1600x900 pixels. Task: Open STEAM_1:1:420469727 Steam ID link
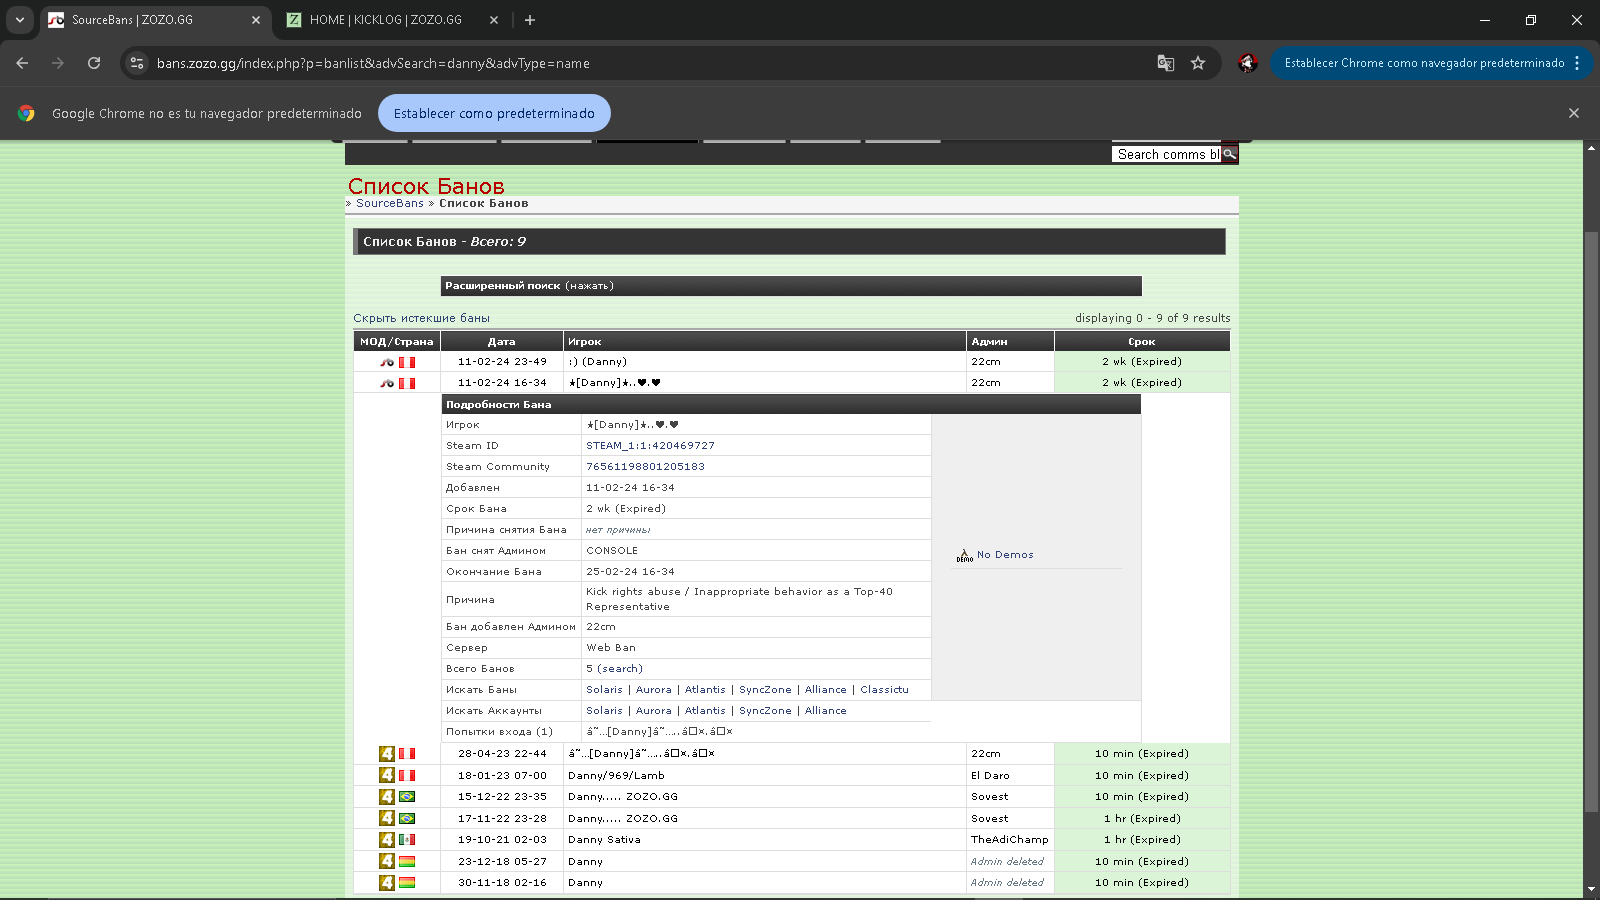(650, 446)
